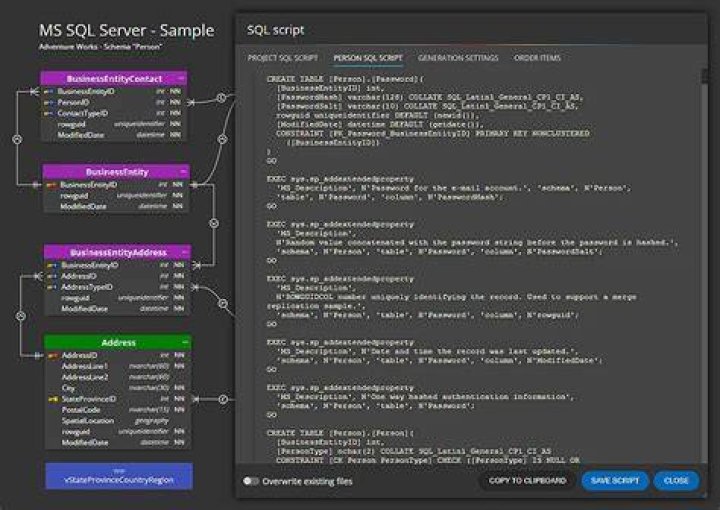Select key icon of BusinessEntityAddress BusinessEntityID row
Image resolution: width=720 pixels, height=510 pixels.
[x=52, y=265]
